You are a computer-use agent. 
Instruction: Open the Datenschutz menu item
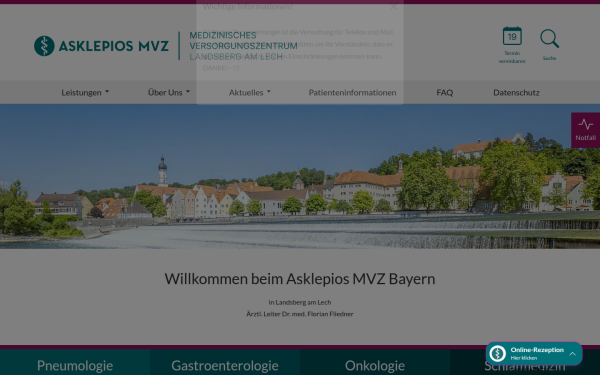516,92
